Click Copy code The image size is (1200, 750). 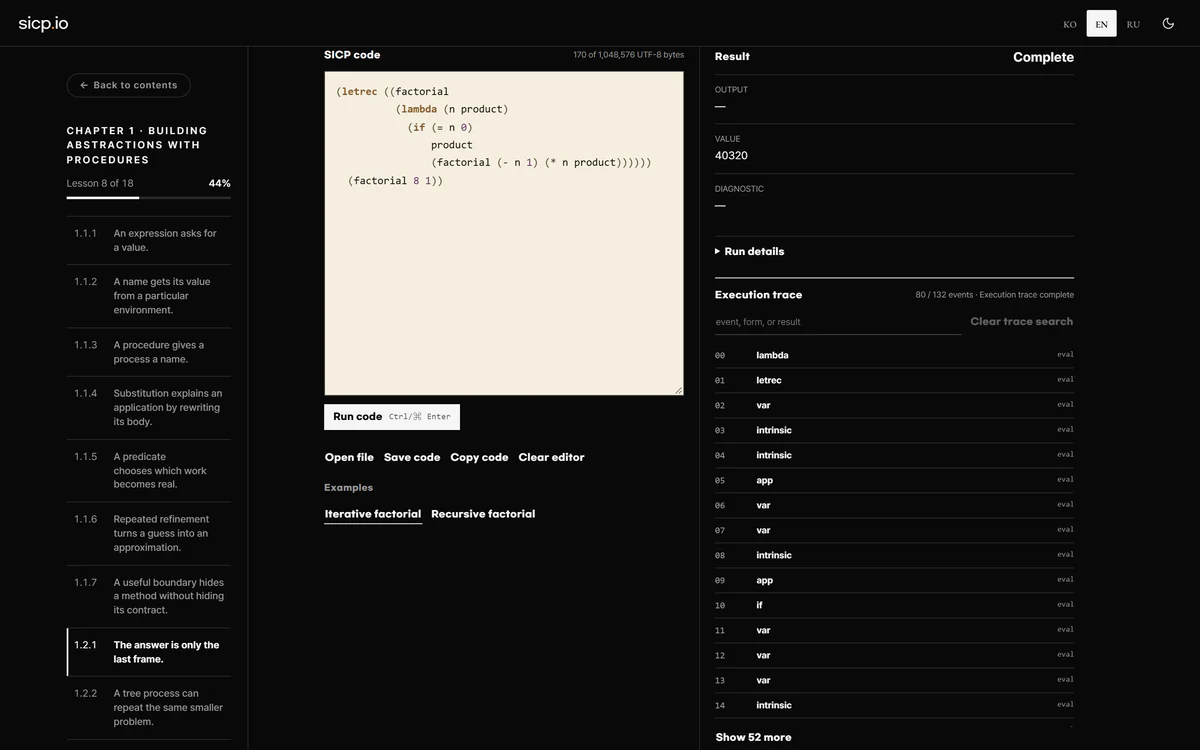pos(479,457)
